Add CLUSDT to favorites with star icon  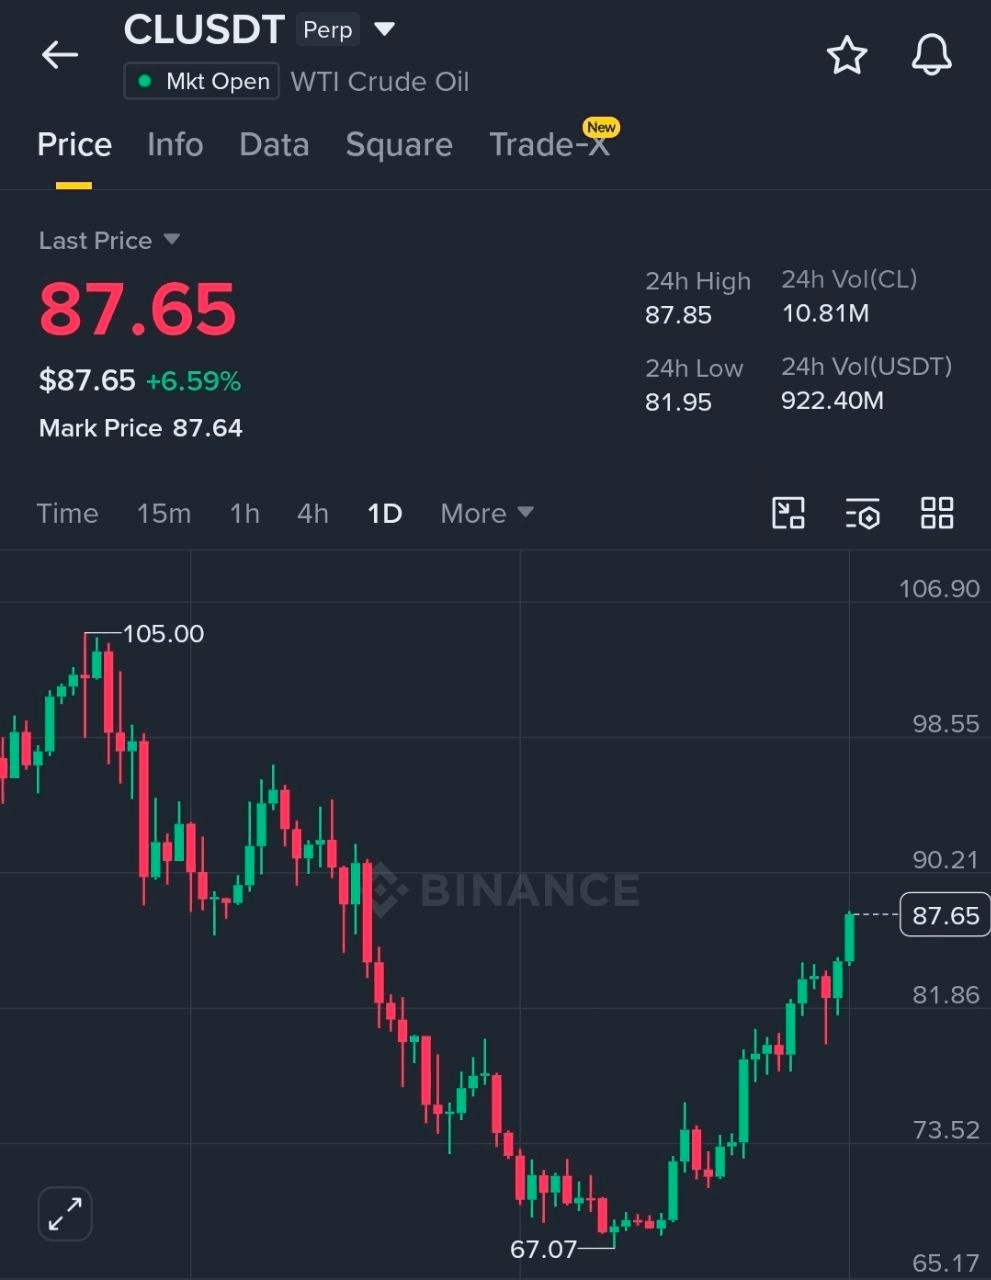(x=847, y=55)
